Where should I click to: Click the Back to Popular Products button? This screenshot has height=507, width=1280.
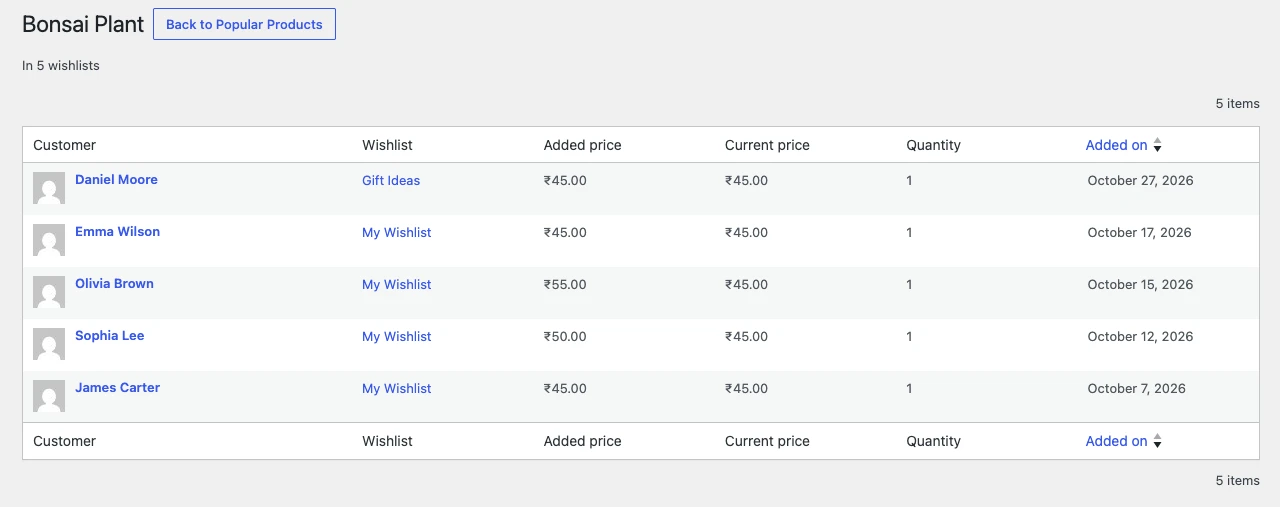click(x=244, y=24)
